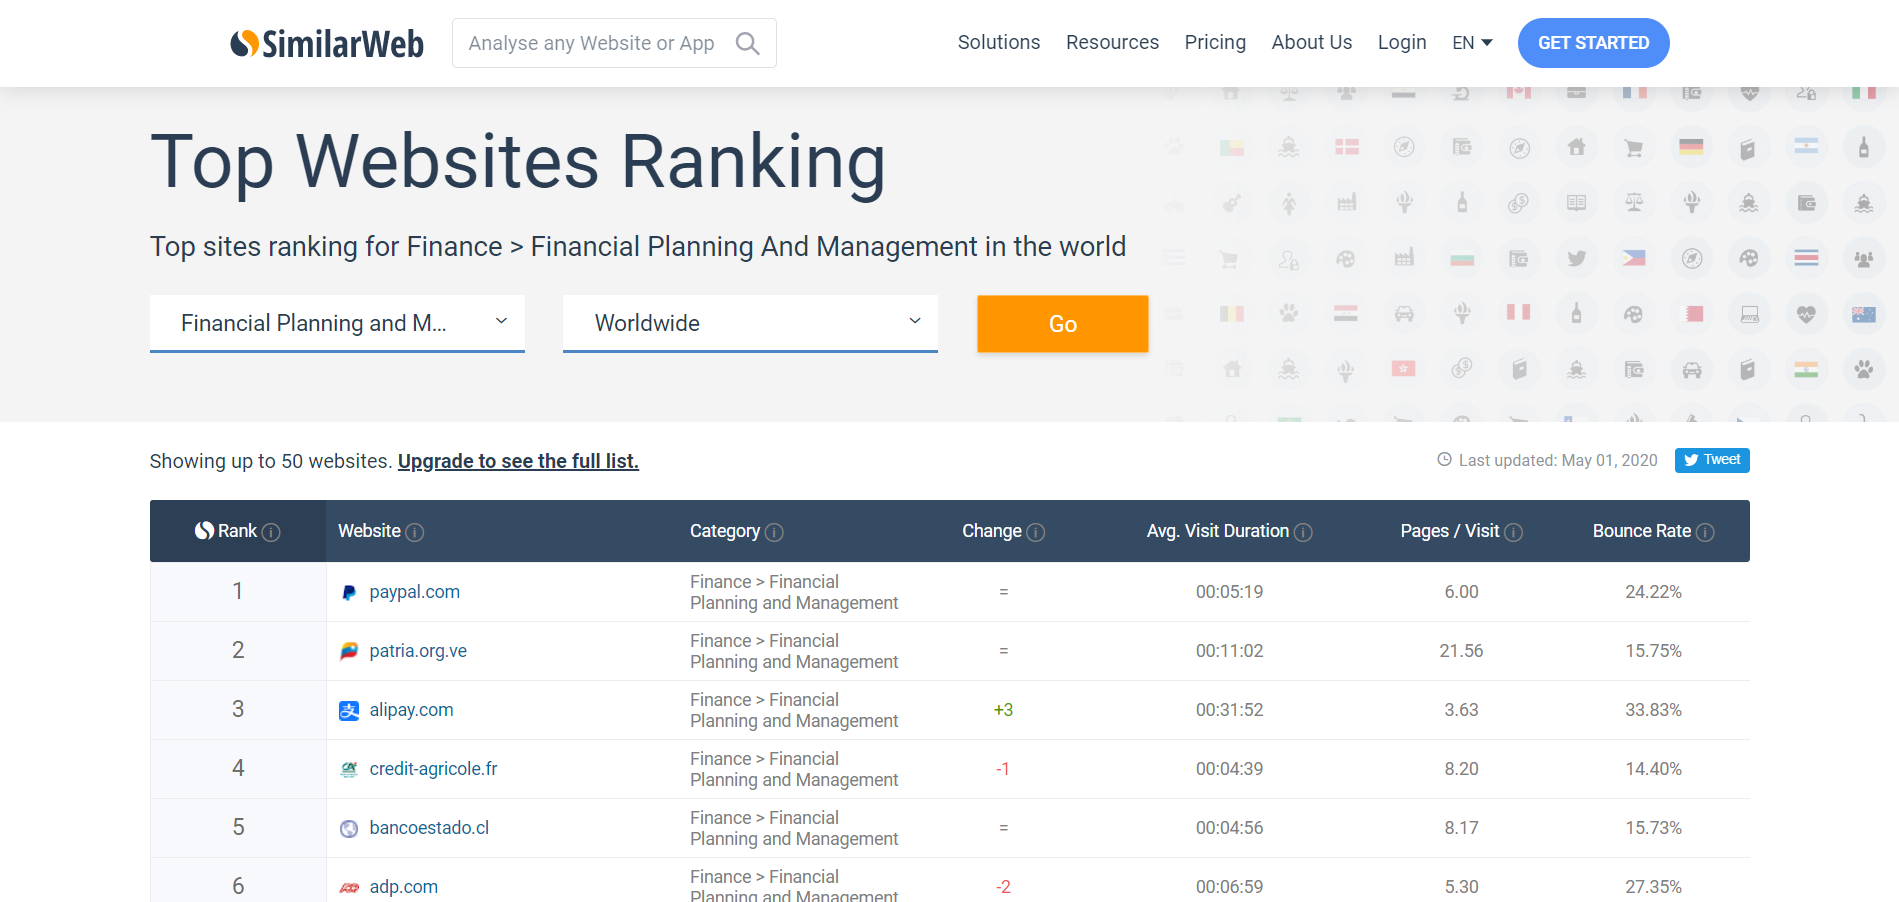Click the info icon next to Category
The width and height of the screenshot is (1899, 902).
click(x=774, y=532)
